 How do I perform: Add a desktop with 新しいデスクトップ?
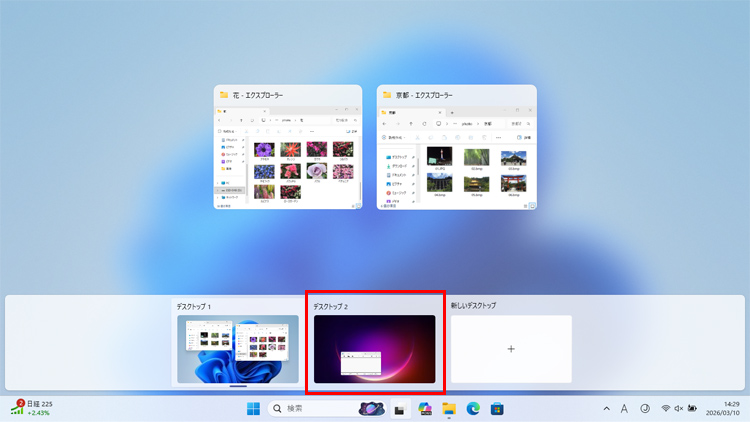511,349
